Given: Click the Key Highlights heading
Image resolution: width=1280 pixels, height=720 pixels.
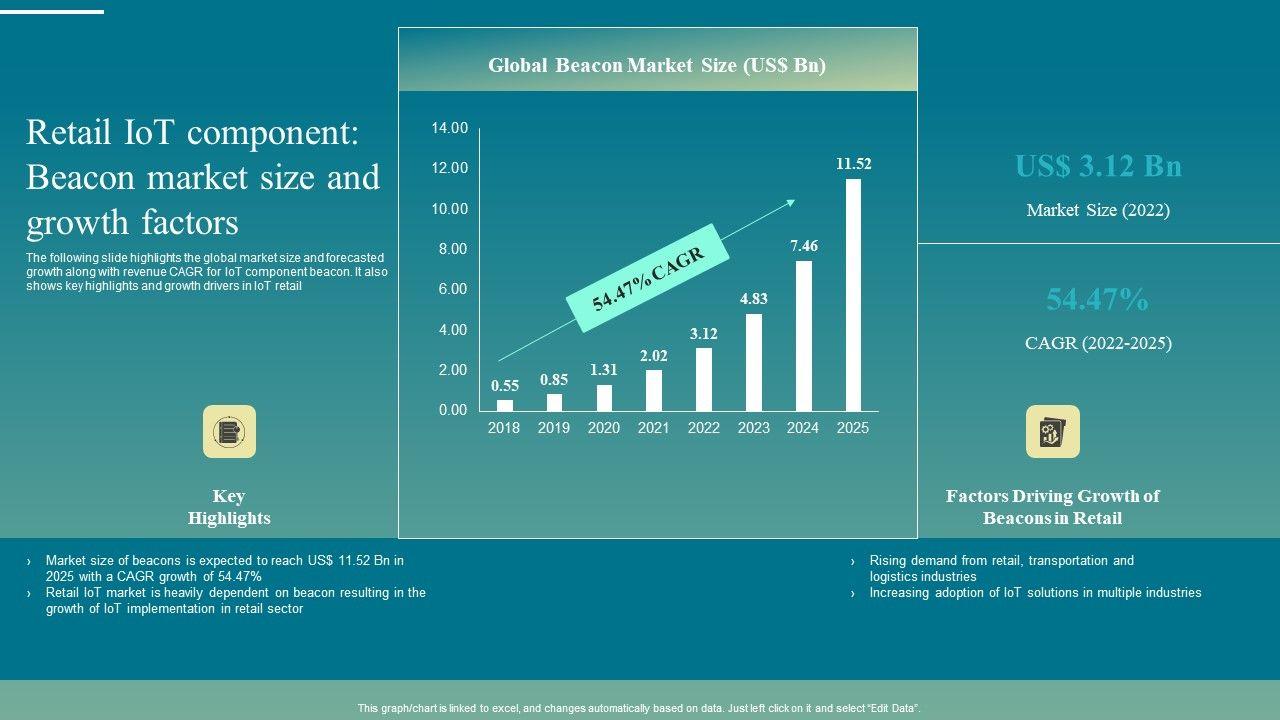Looking at the screenshot, I should 229,507.
